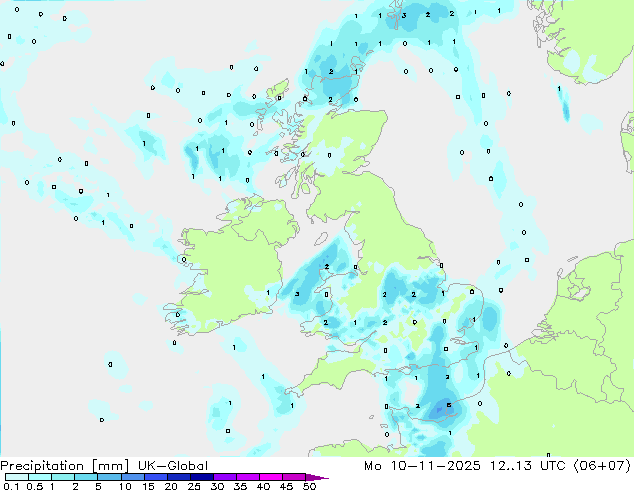
Task: Click the "12..13 UTC" time label
Action: point(527,466)
